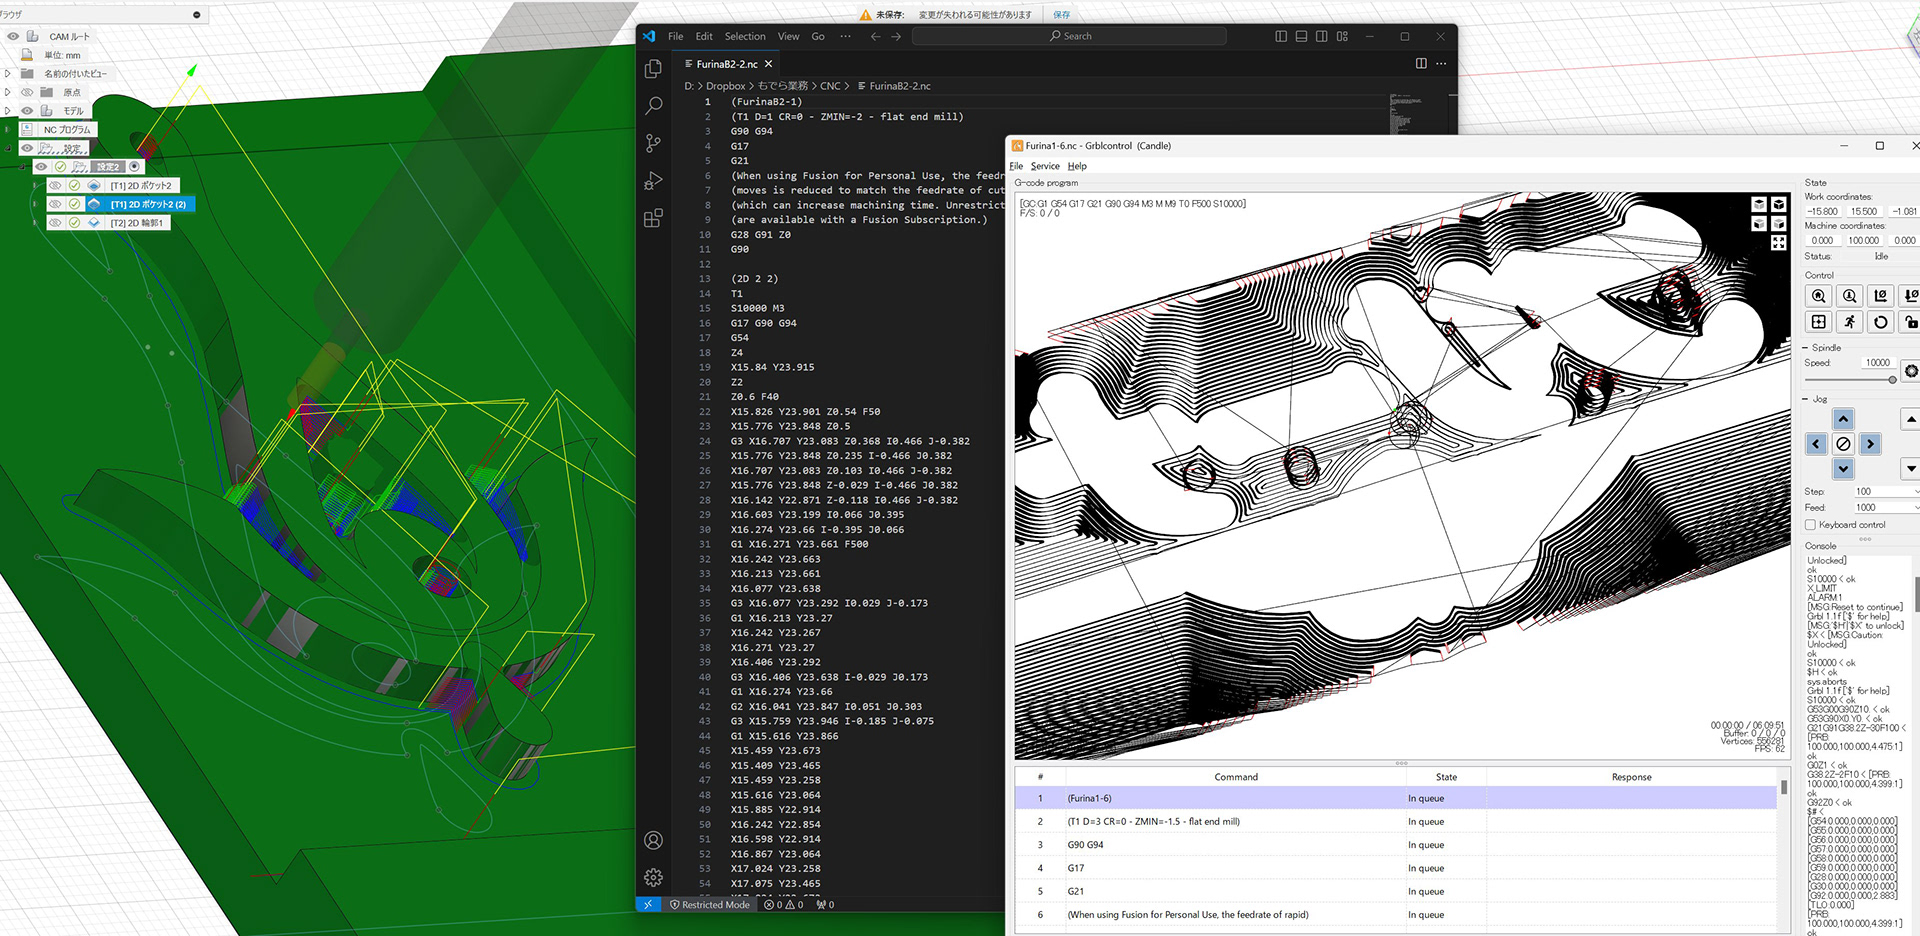
Task: Toggle visibility eye of CAM ルート
Action: [13, 36]
